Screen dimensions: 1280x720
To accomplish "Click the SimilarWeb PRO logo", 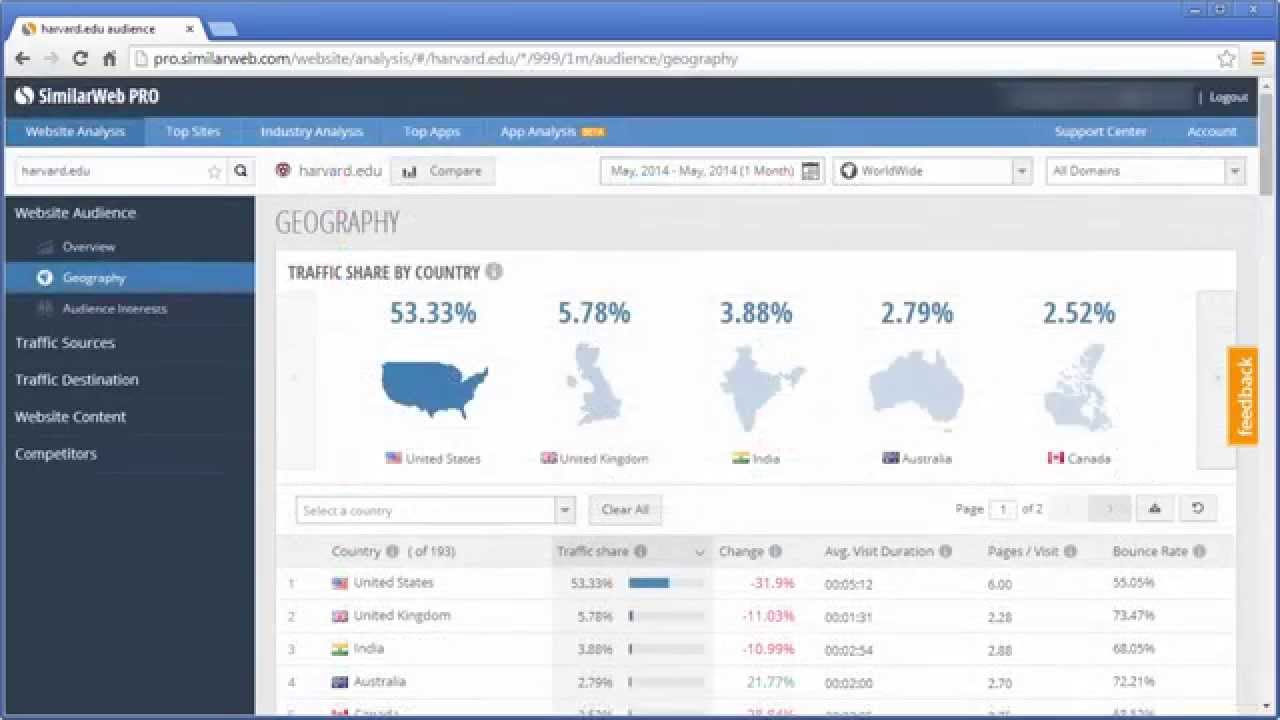I will point(87,96).
